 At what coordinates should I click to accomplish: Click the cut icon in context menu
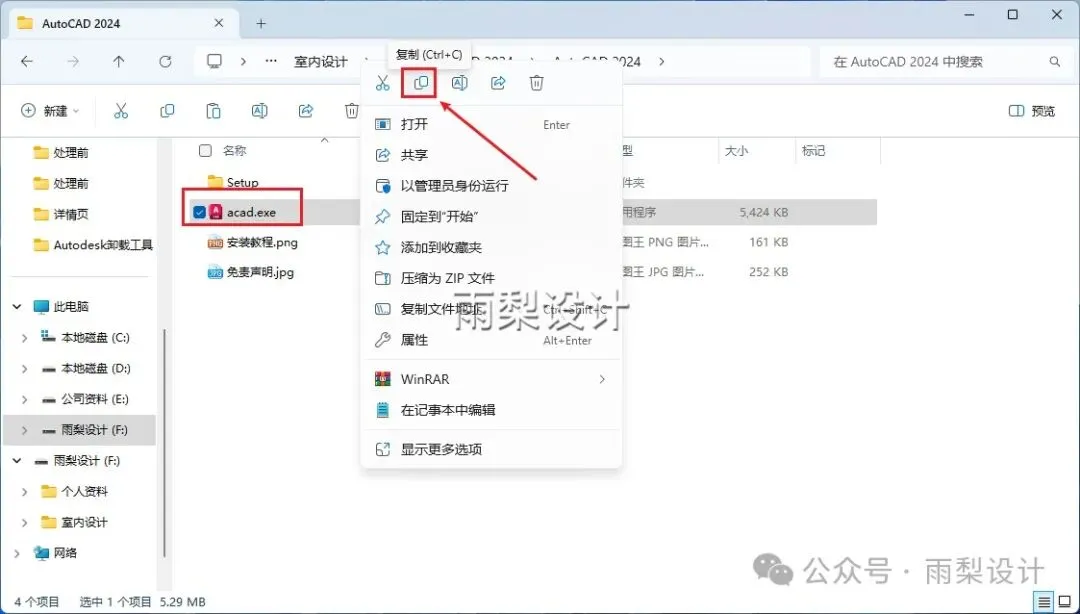(x=382, y=83)
